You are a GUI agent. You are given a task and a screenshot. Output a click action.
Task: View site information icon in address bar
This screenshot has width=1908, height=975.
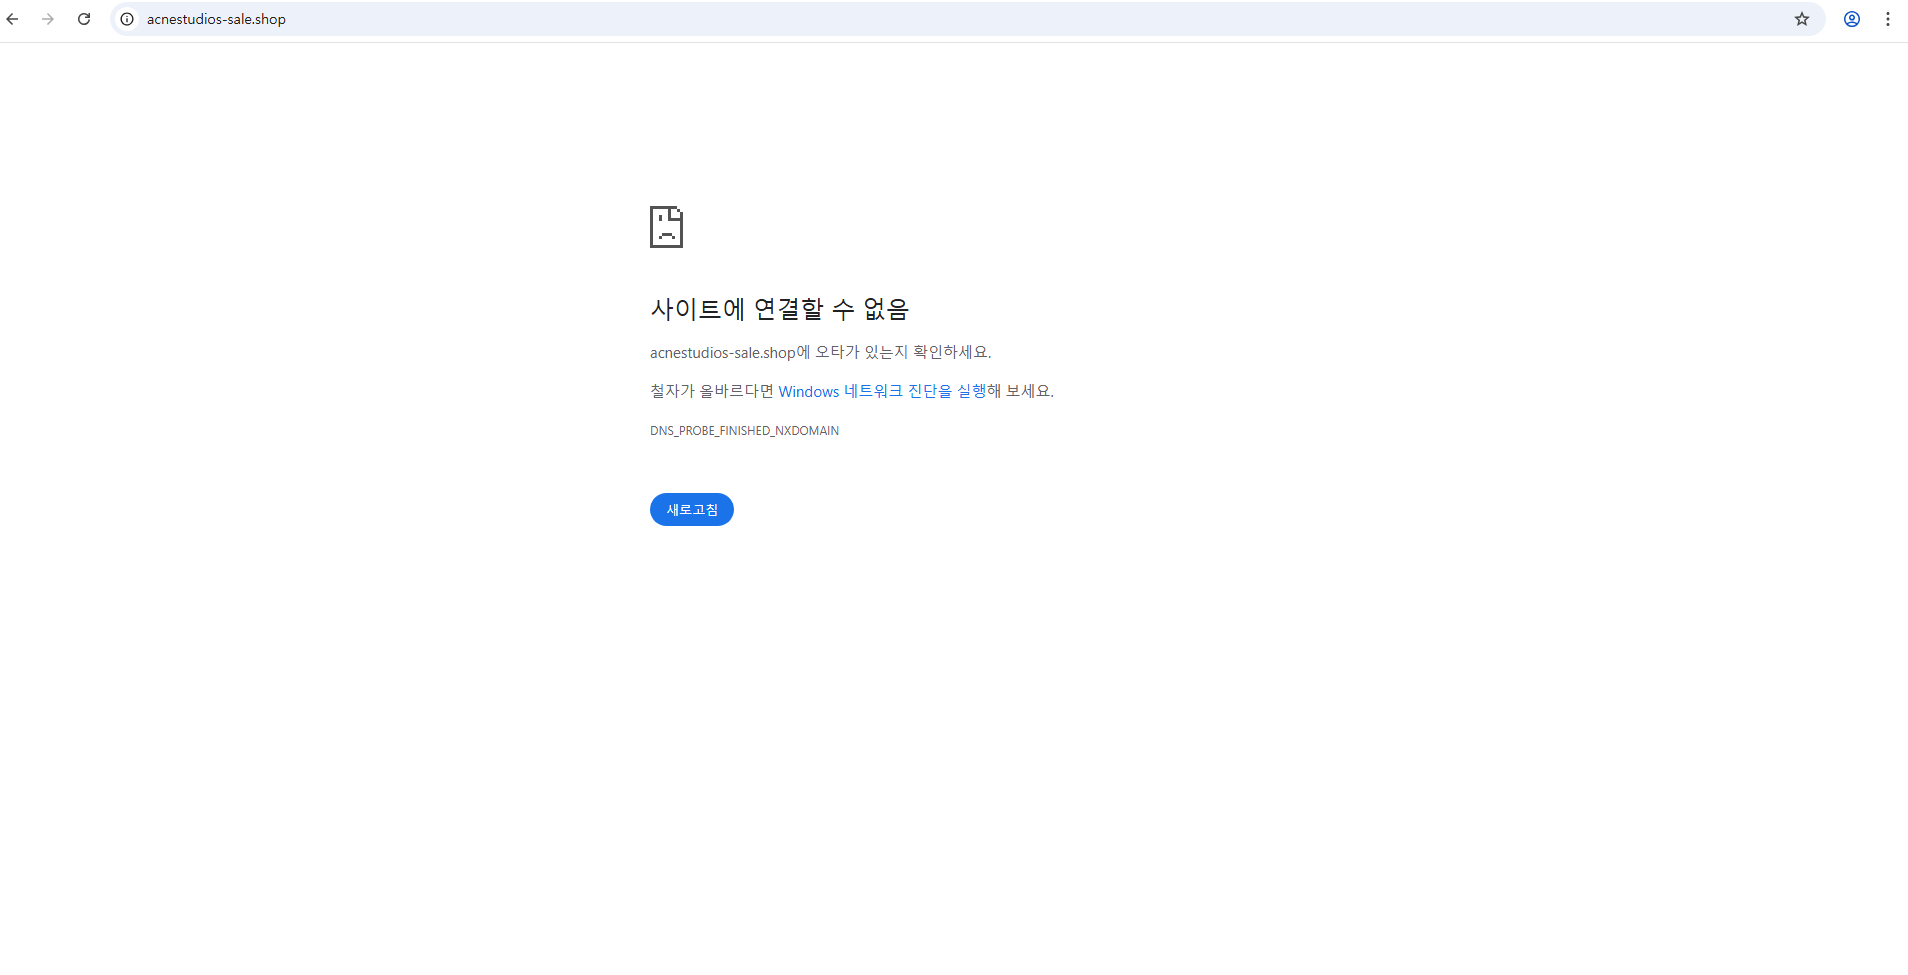pos(127,19)
